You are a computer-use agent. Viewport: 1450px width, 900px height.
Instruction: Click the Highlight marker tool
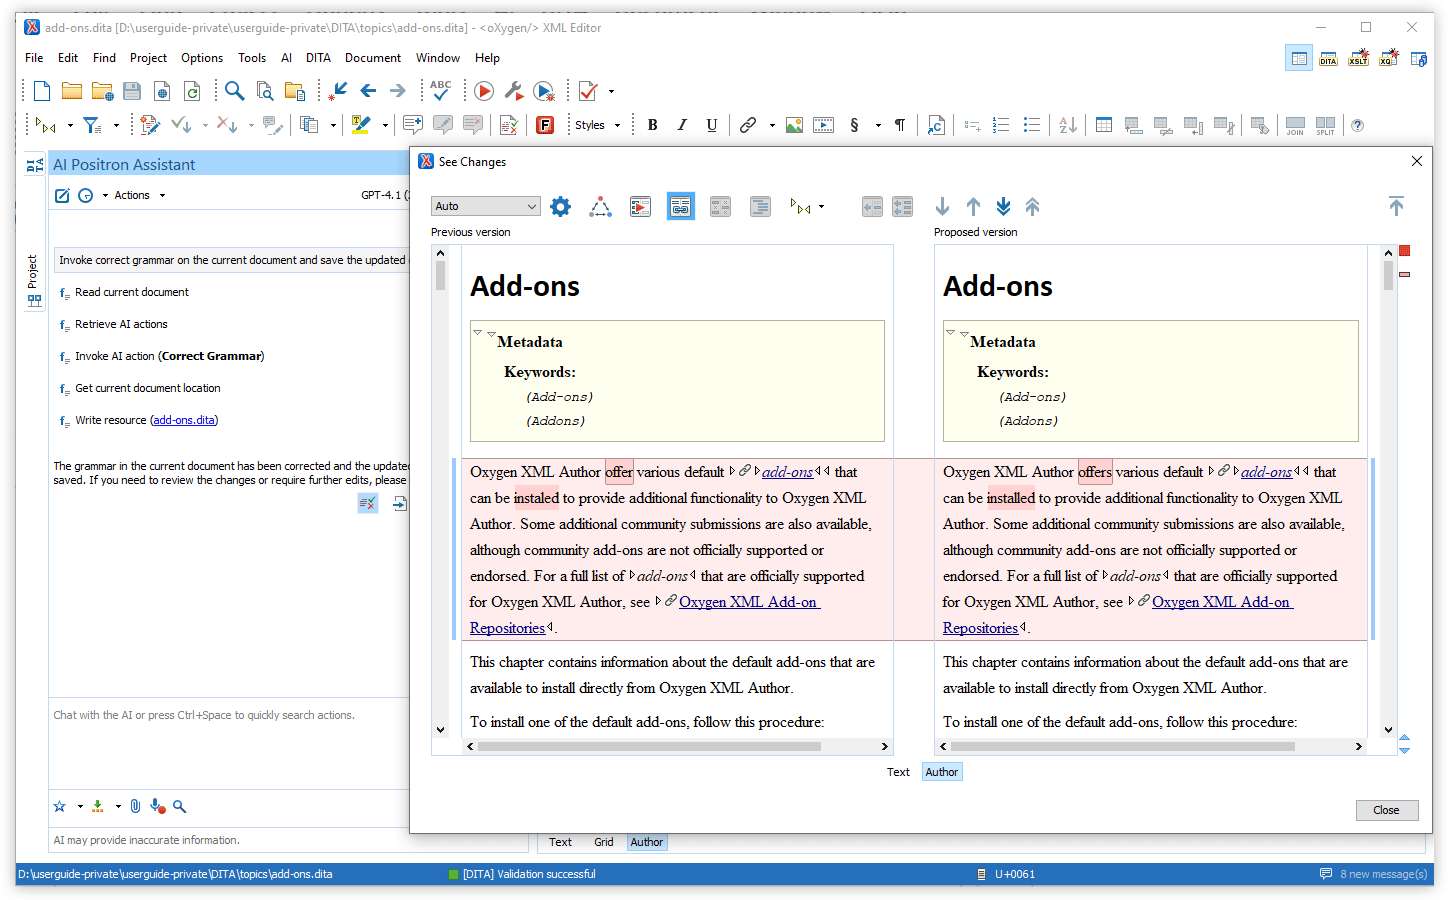click(x=361, y=125)
